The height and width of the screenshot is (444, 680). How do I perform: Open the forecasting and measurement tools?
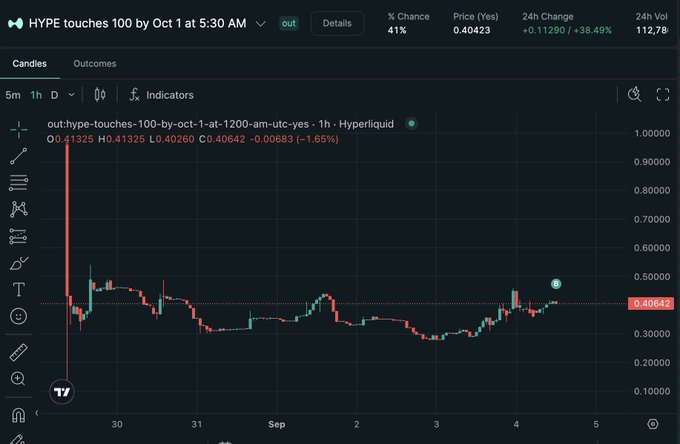pyautogui.click(x=19, y=236)
